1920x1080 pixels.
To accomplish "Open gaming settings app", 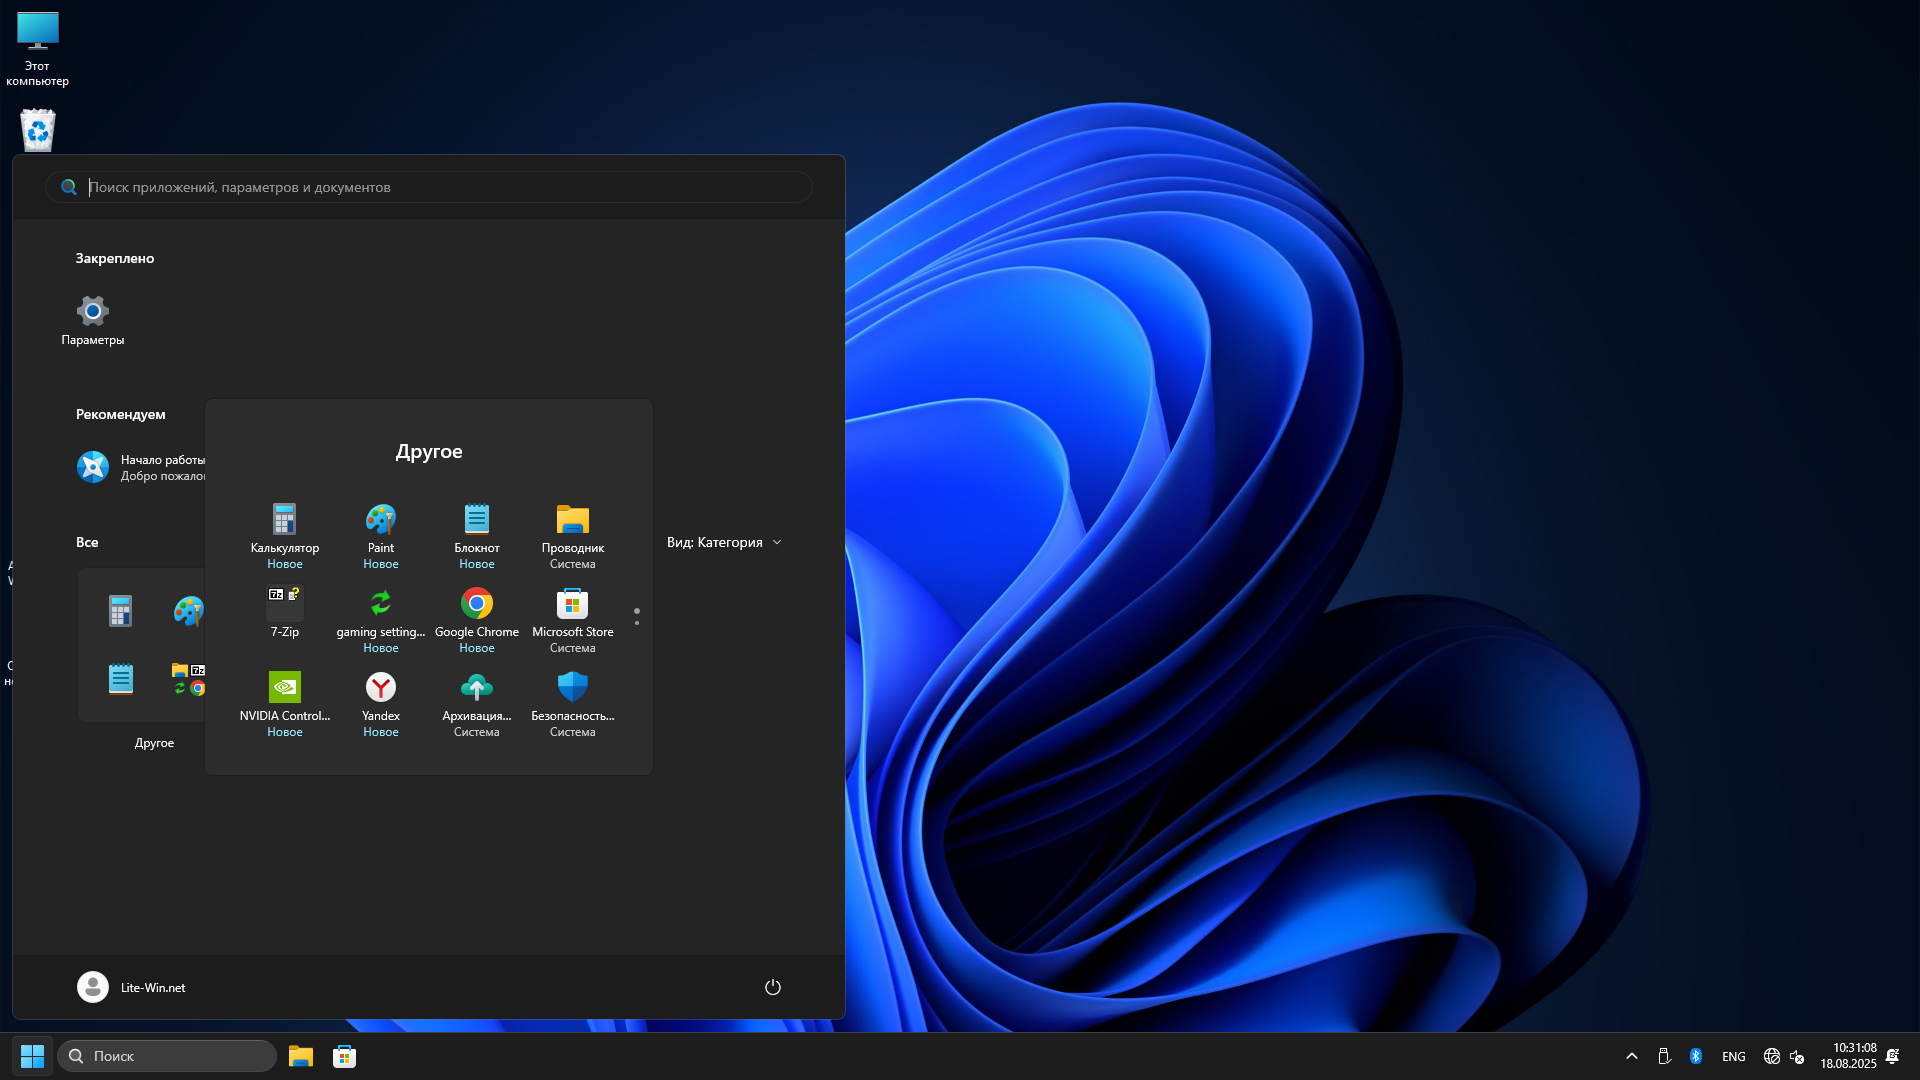I will point(380,604).
